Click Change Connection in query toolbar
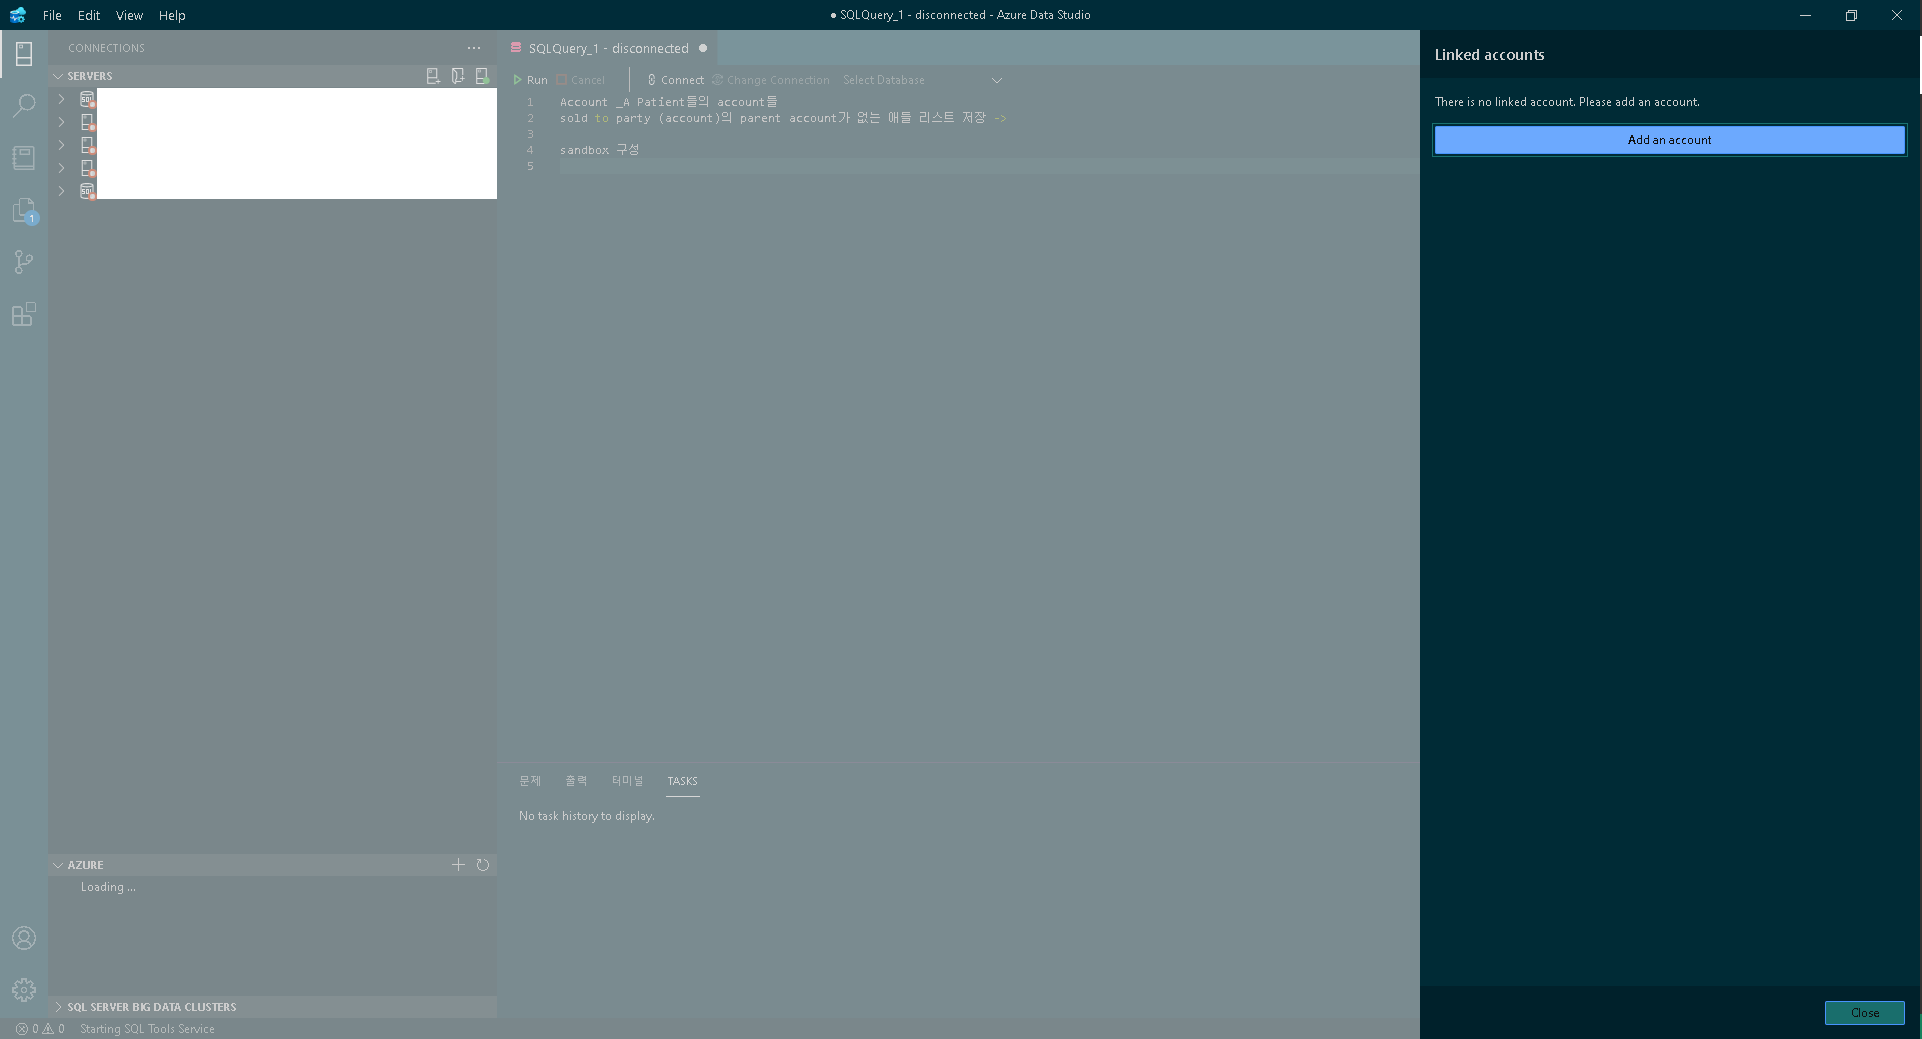The height and width of the screenshot is (1039, 1922). (x=771, y=80)
